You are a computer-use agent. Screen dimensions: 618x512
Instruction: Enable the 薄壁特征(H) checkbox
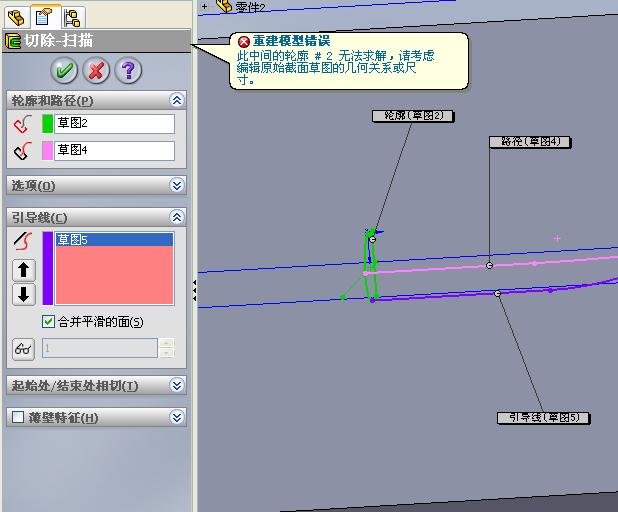point(18,417)
